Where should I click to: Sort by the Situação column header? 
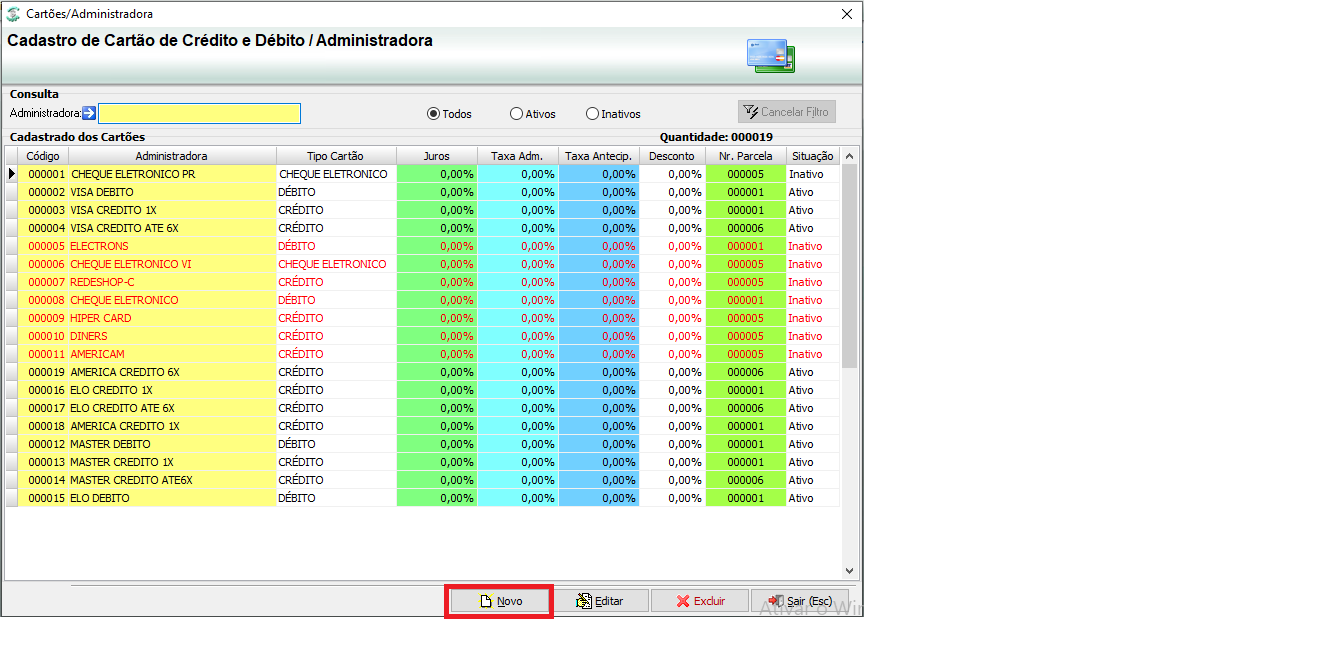pos(812,156)
